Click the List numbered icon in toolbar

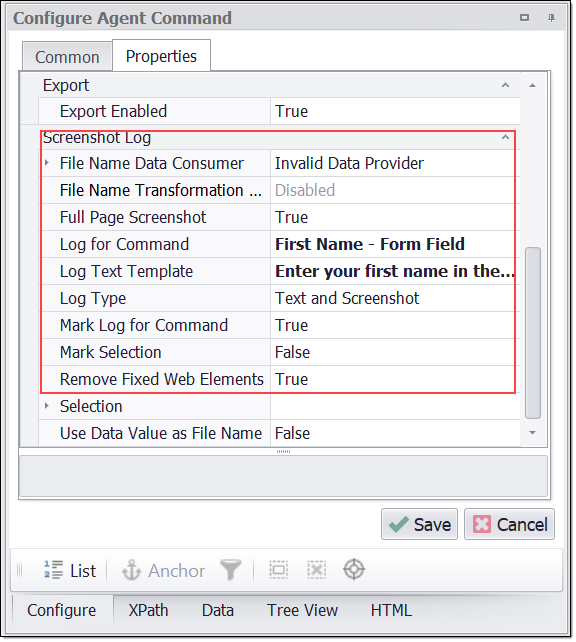54,570
